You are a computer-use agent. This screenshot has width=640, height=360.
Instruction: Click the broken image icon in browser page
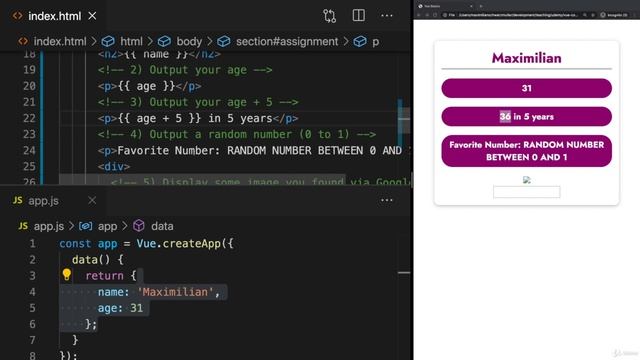click(527, 180)
